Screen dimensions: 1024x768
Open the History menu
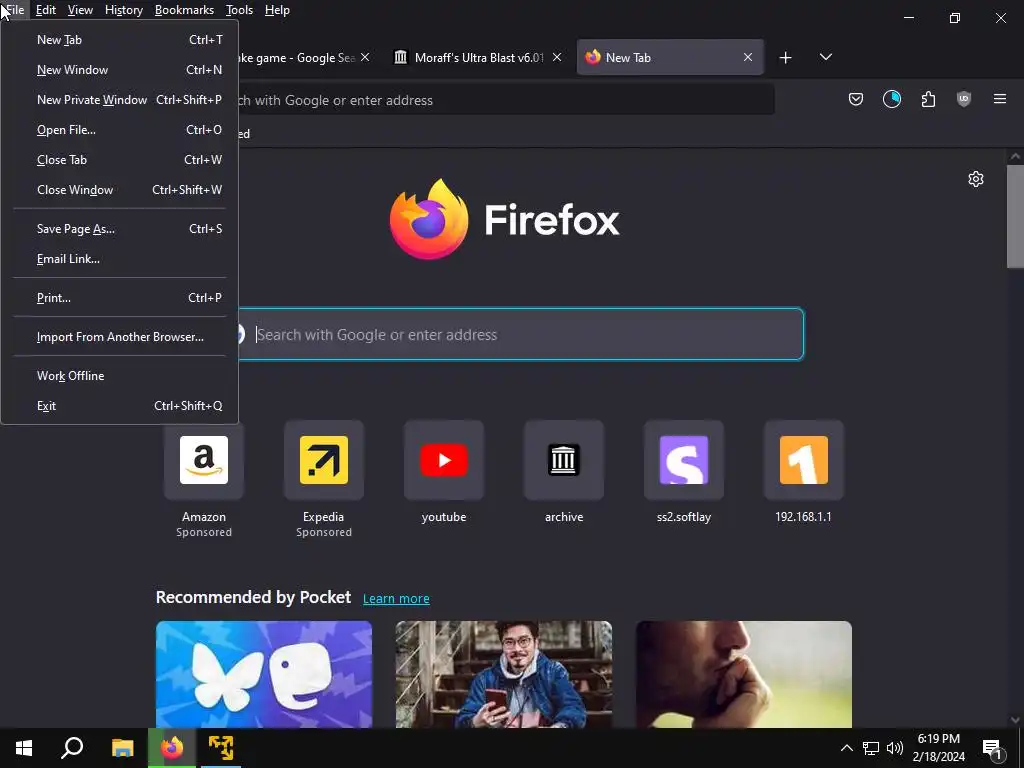click(123, 10)
